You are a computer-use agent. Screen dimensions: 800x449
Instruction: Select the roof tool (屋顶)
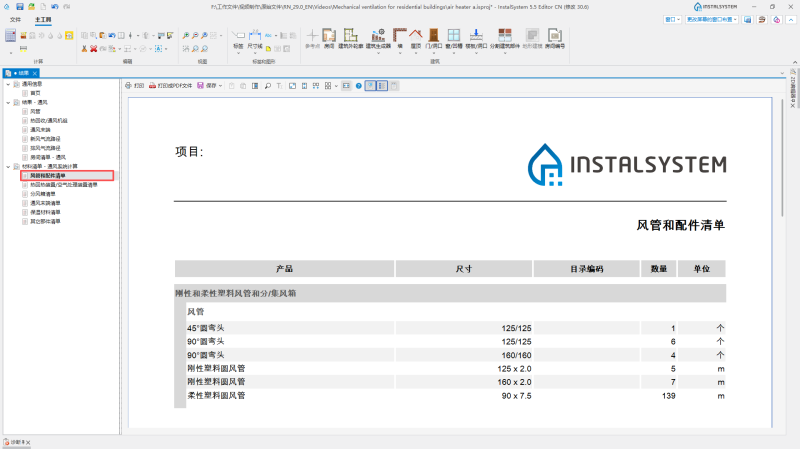(416, 38)
